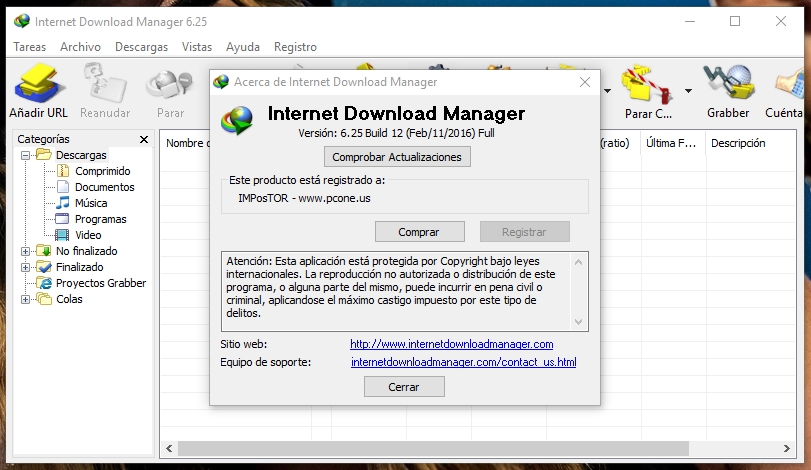Select Proyectos Grabber label in tree
Screen dimensions: 811x470
click(101, 283)
